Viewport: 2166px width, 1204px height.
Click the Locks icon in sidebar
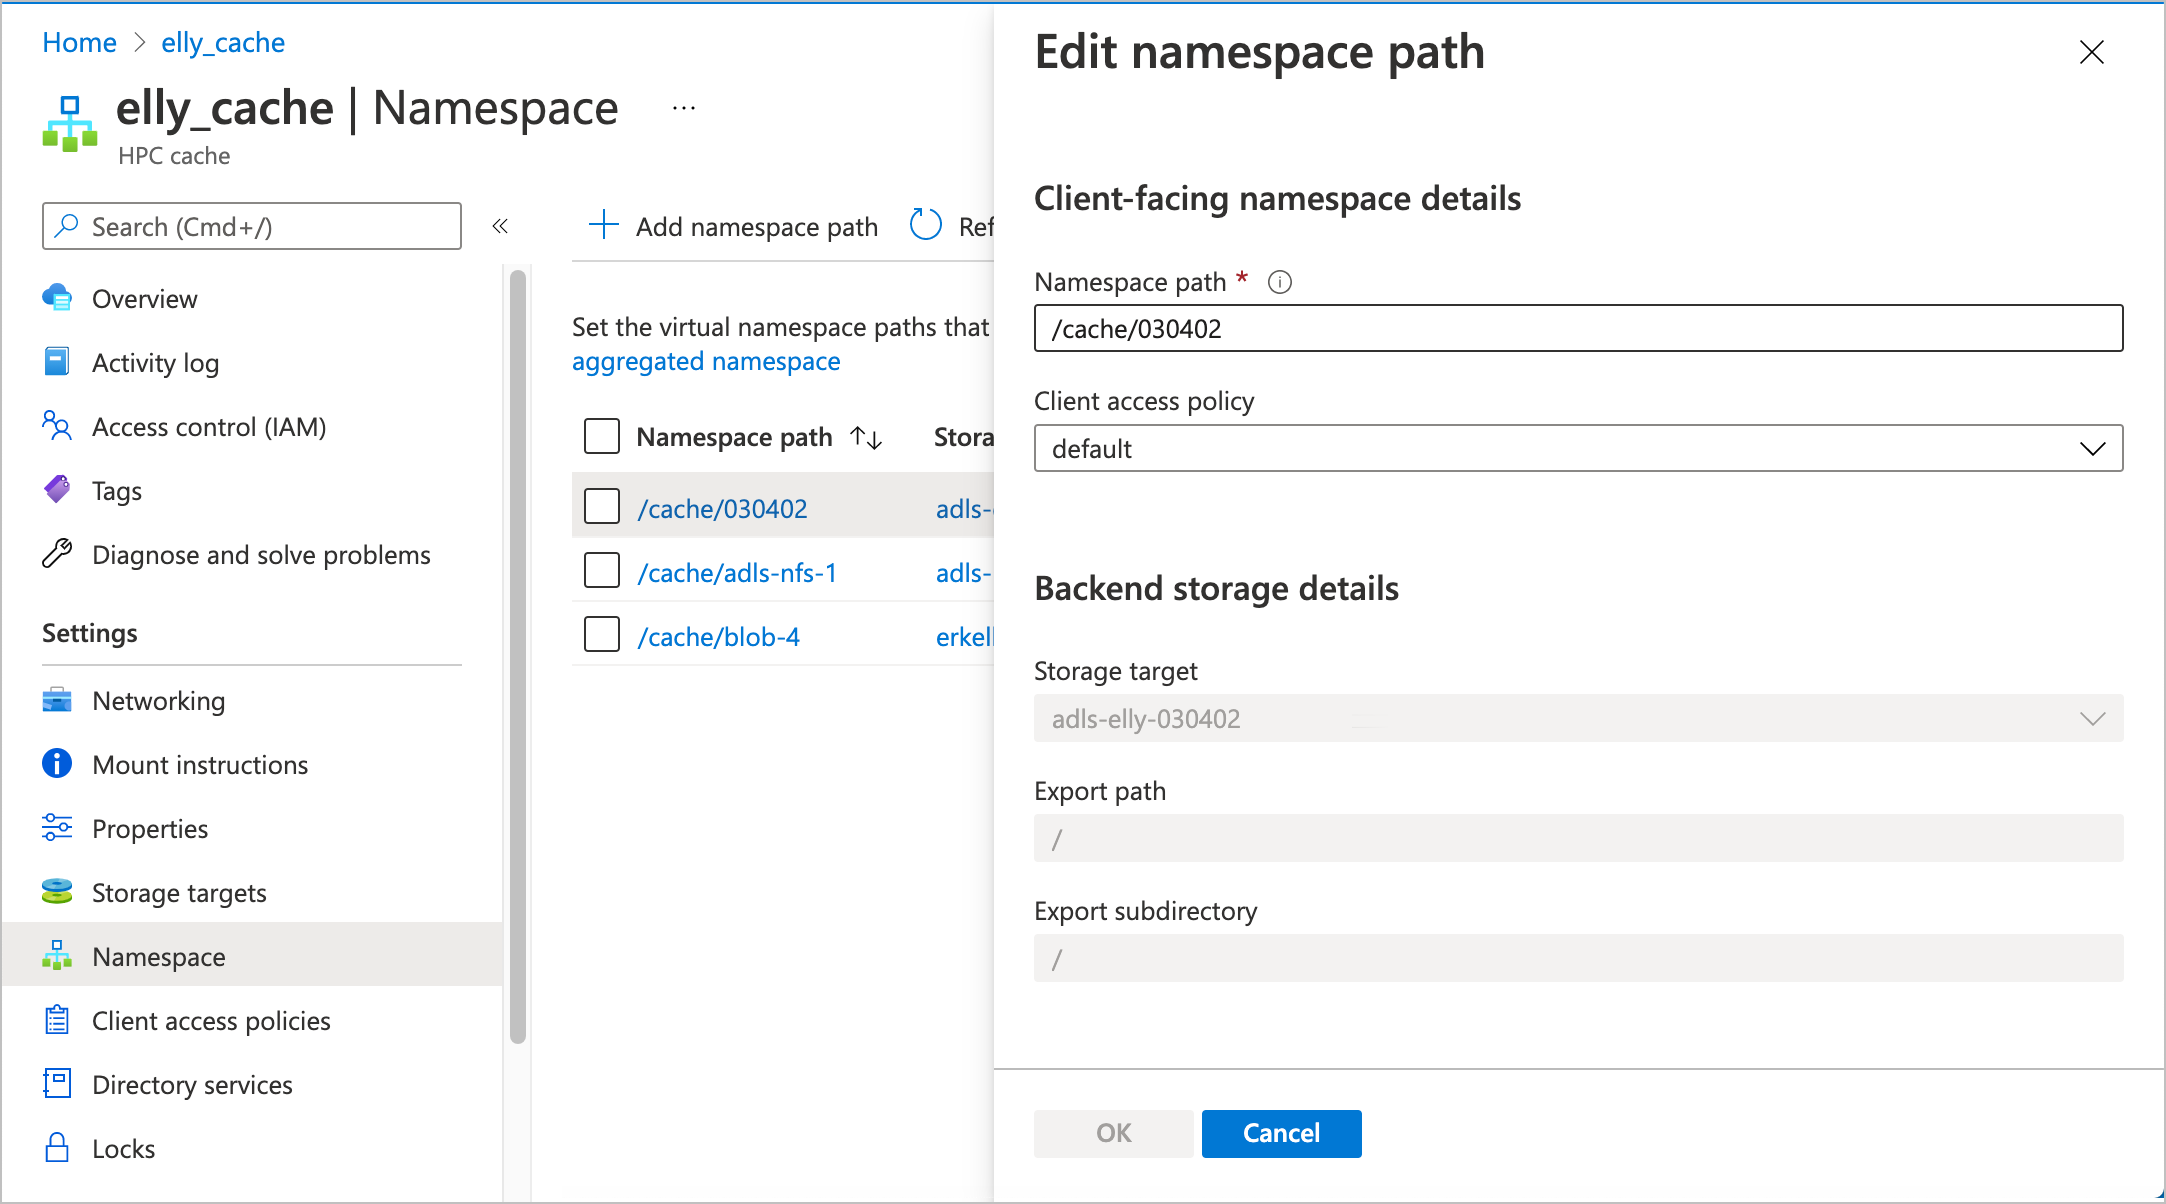57,1148
